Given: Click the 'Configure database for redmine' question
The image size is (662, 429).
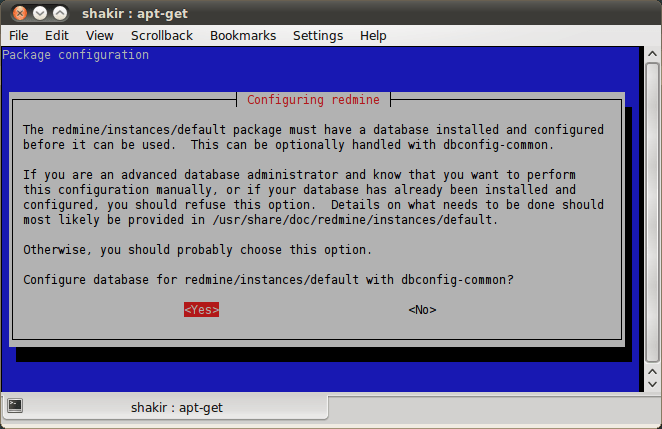Looking at the screenshot, I should (x=268, y=280).
